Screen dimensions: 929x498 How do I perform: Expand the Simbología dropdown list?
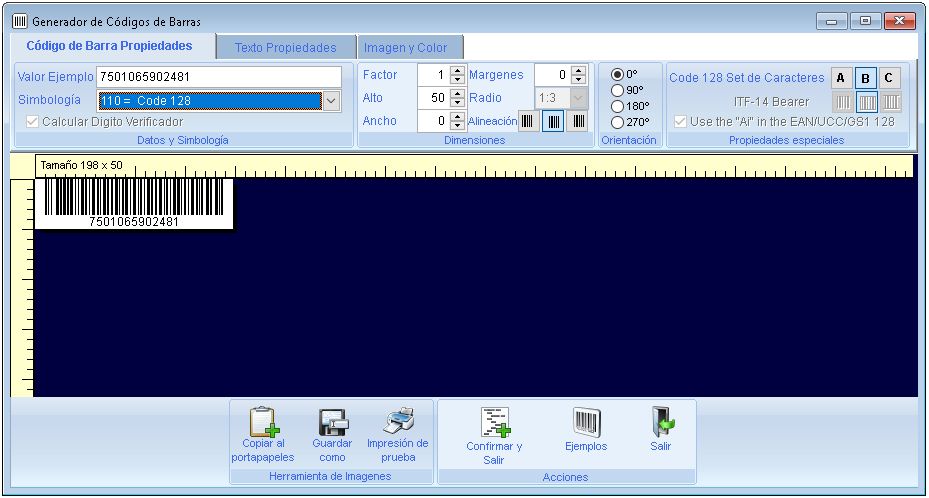pyautogui.click(x=332, y=100)
